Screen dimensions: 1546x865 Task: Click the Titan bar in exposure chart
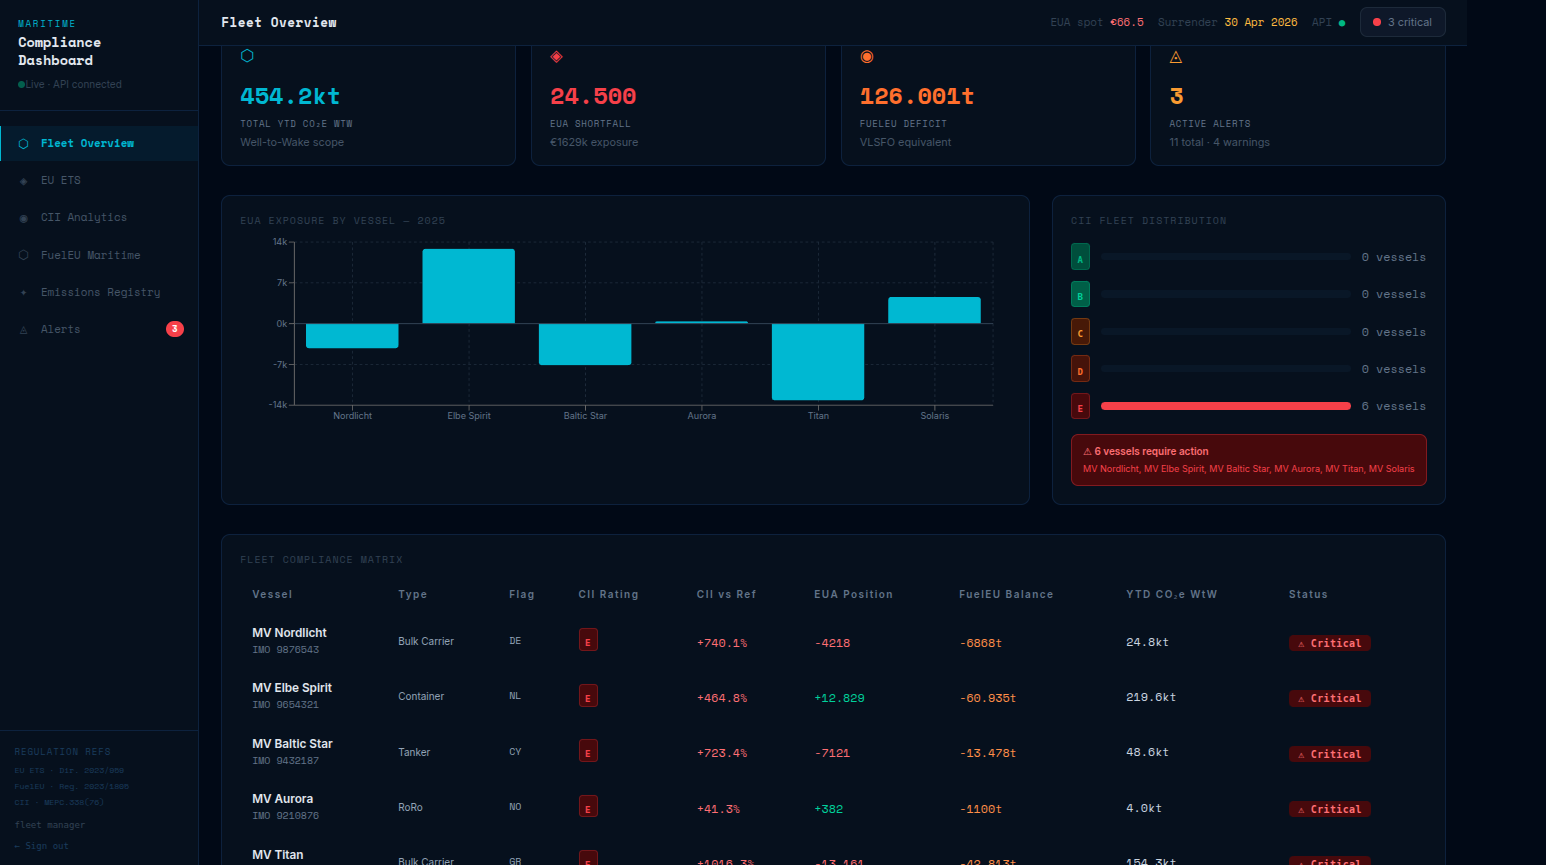click(x=818, y=361)
